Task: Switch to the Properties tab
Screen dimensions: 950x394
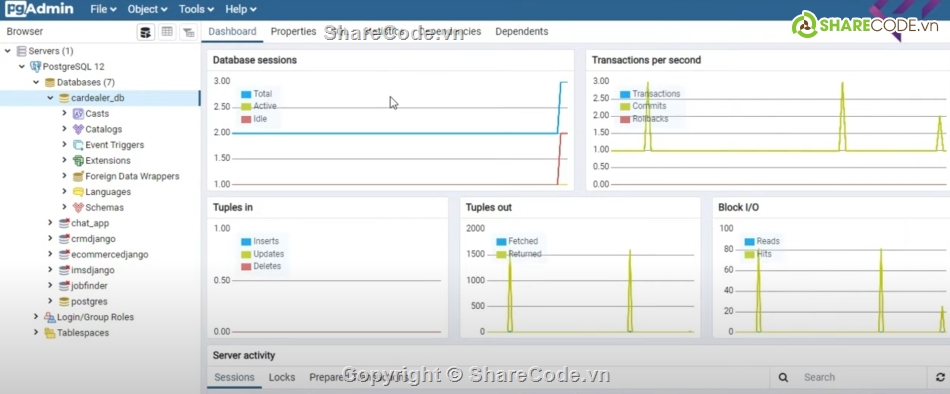Action: pyautogui.click(x=293, y=32)
